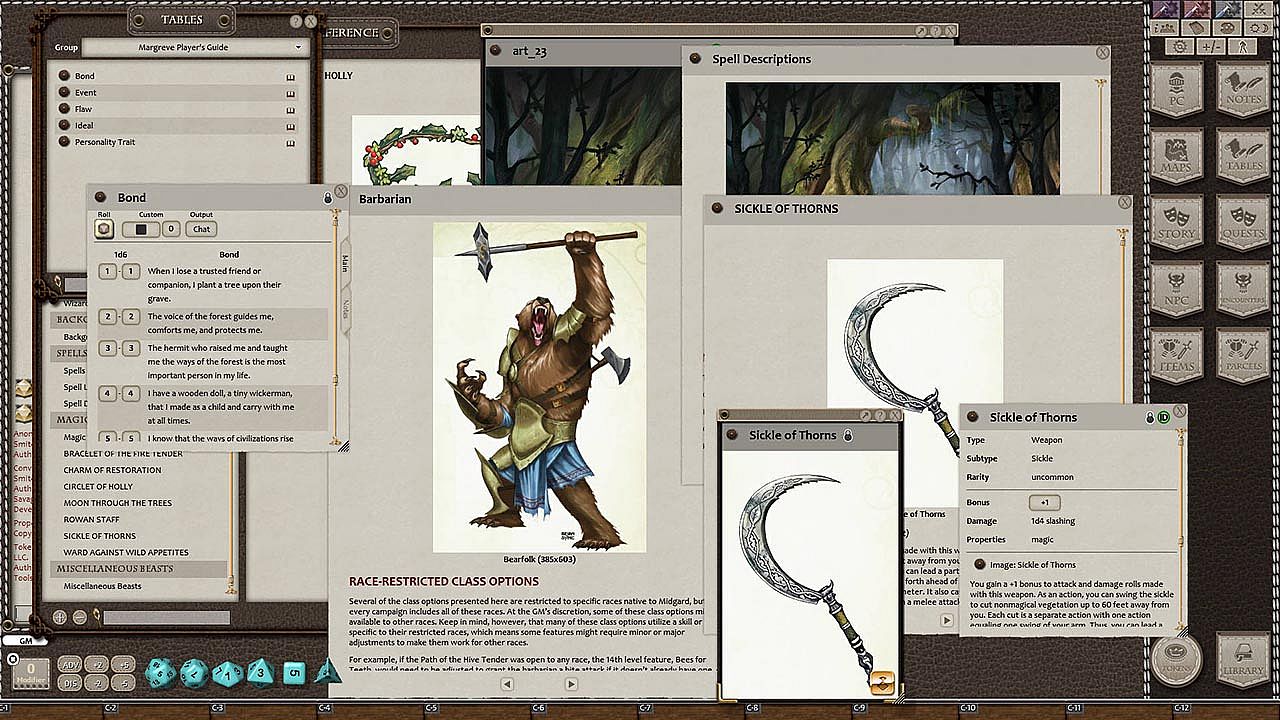Toggle the lock on the Bond window
1280x720 pixels.
[x=327, y=197]
